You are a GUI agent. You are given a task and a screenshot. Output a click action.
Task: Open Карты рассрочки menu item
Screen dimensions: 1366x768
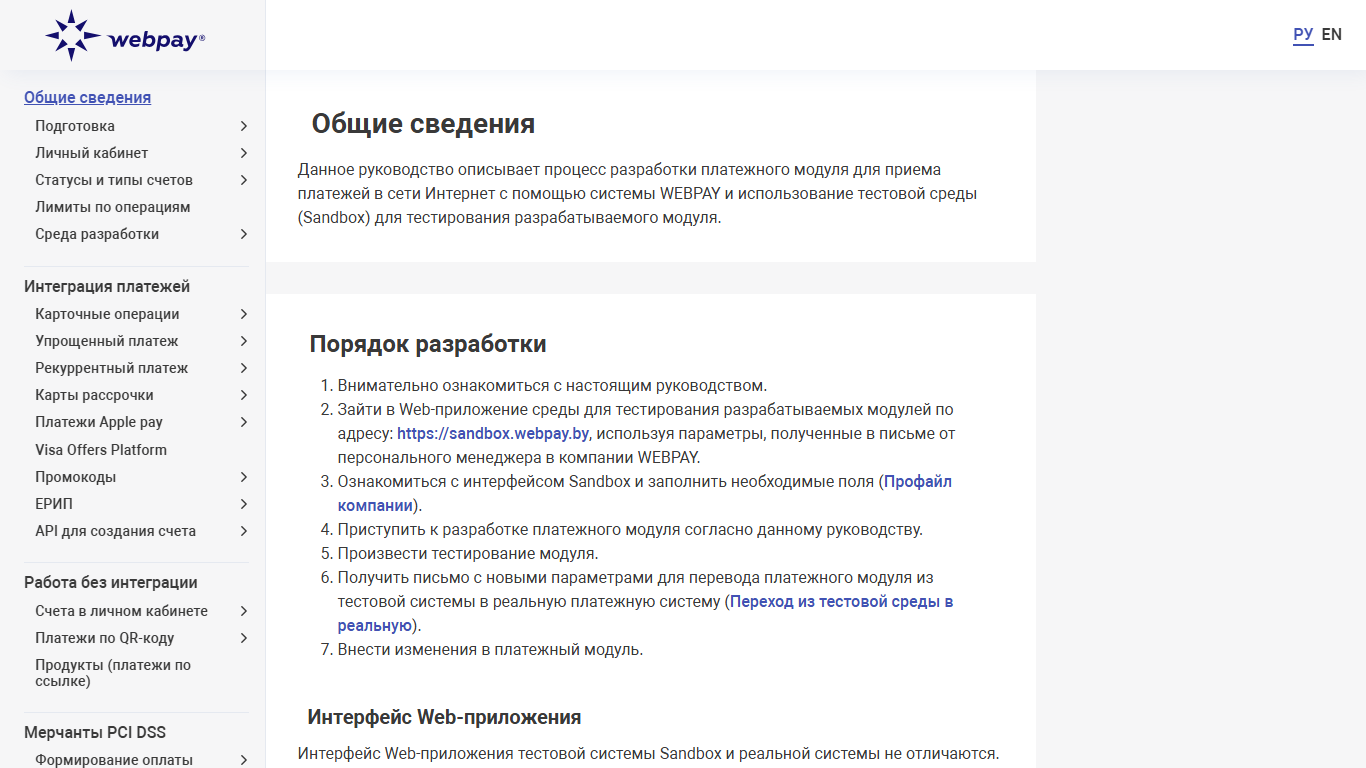click(x=95, y=395)
